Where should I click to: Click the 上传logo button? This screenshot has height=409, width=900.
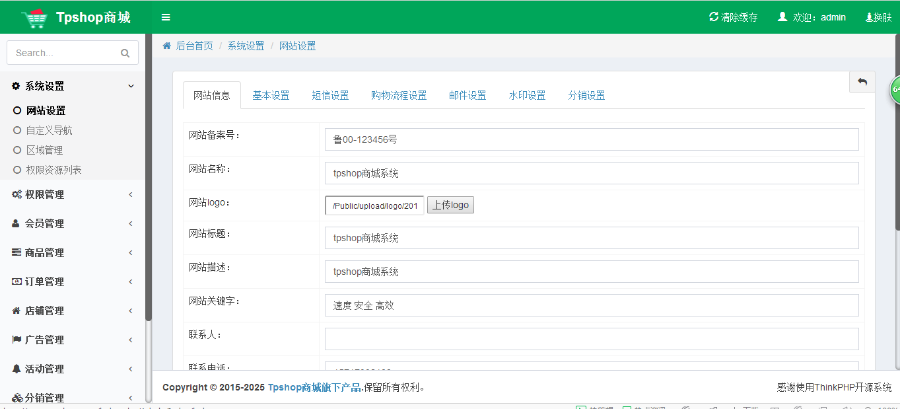[451, 205]
